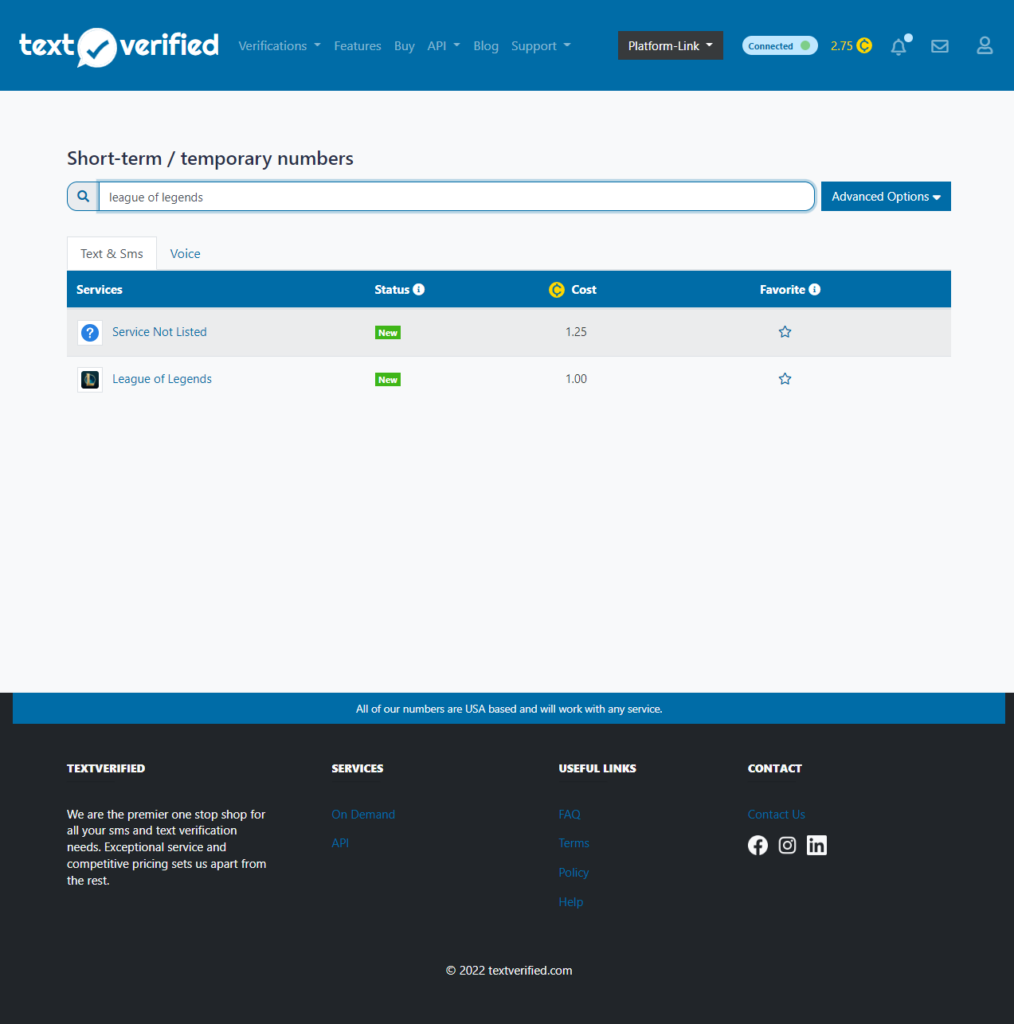The height and width of the screenshot is (1024, 1014).
Task: Click the 2.75 credits balance
Action: click(842, 46)
